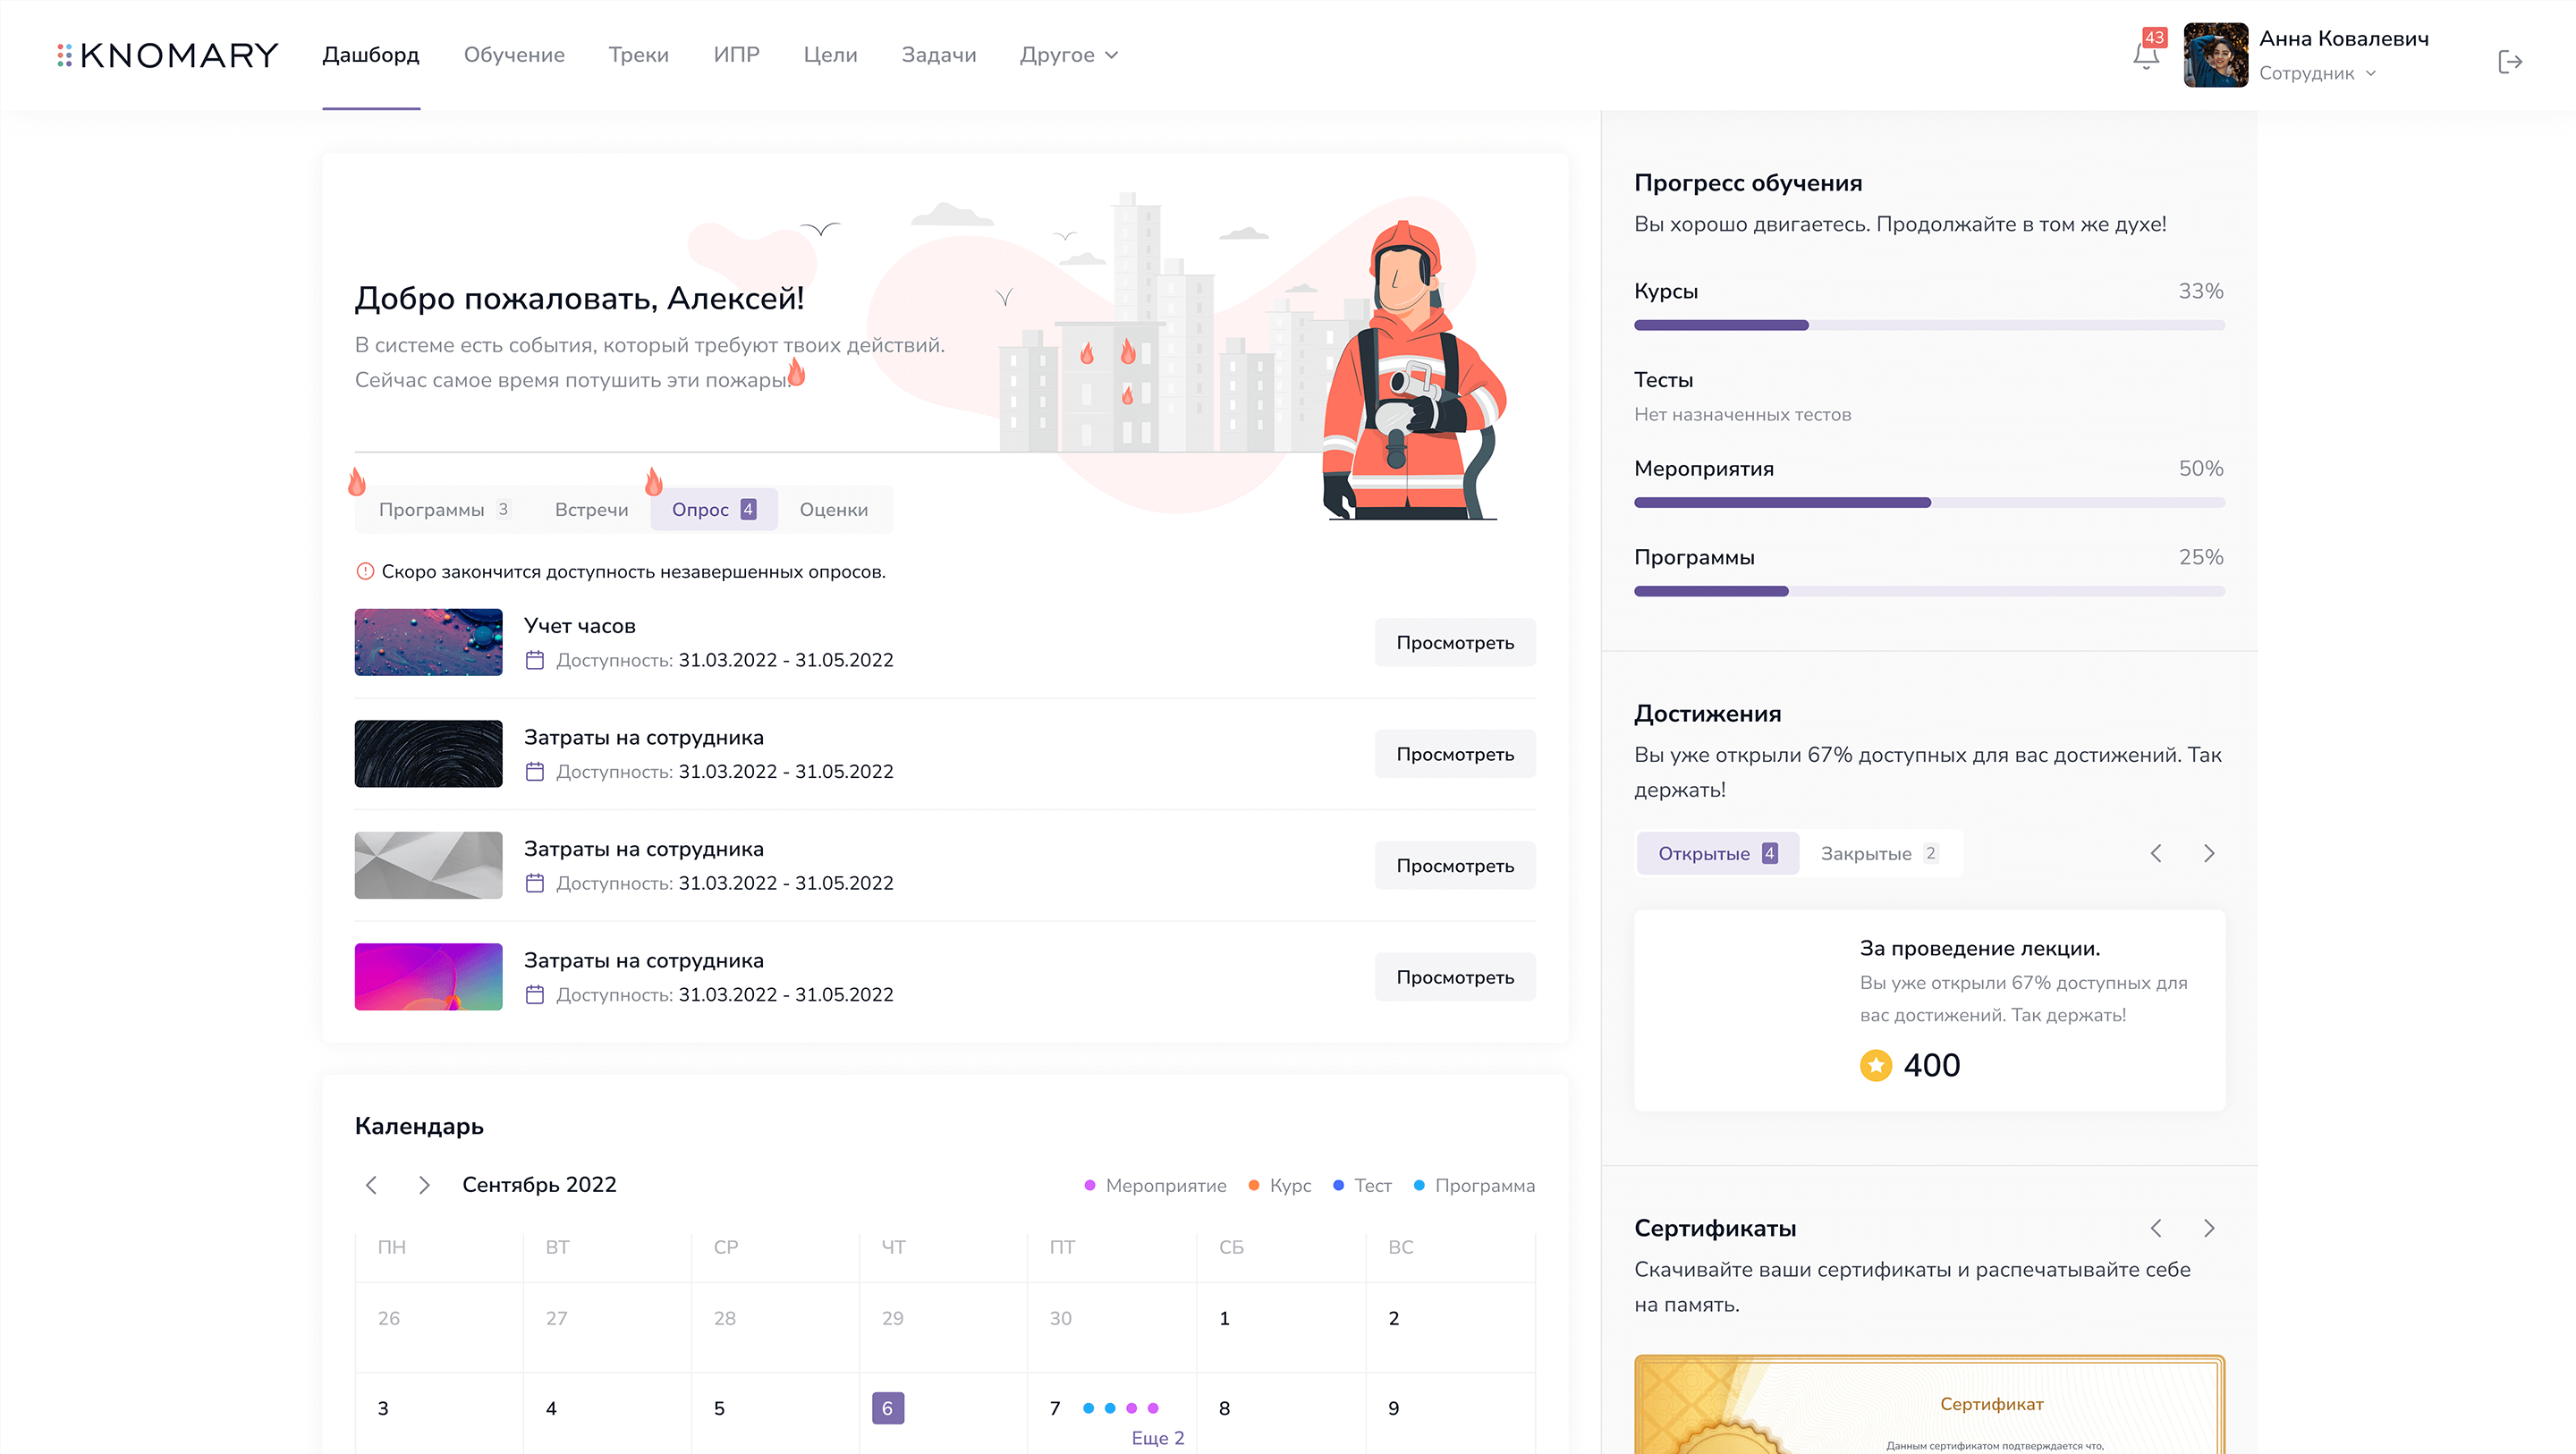
Task: Expand Еще 2 events on day 7
Action: pos(1157,1438)
